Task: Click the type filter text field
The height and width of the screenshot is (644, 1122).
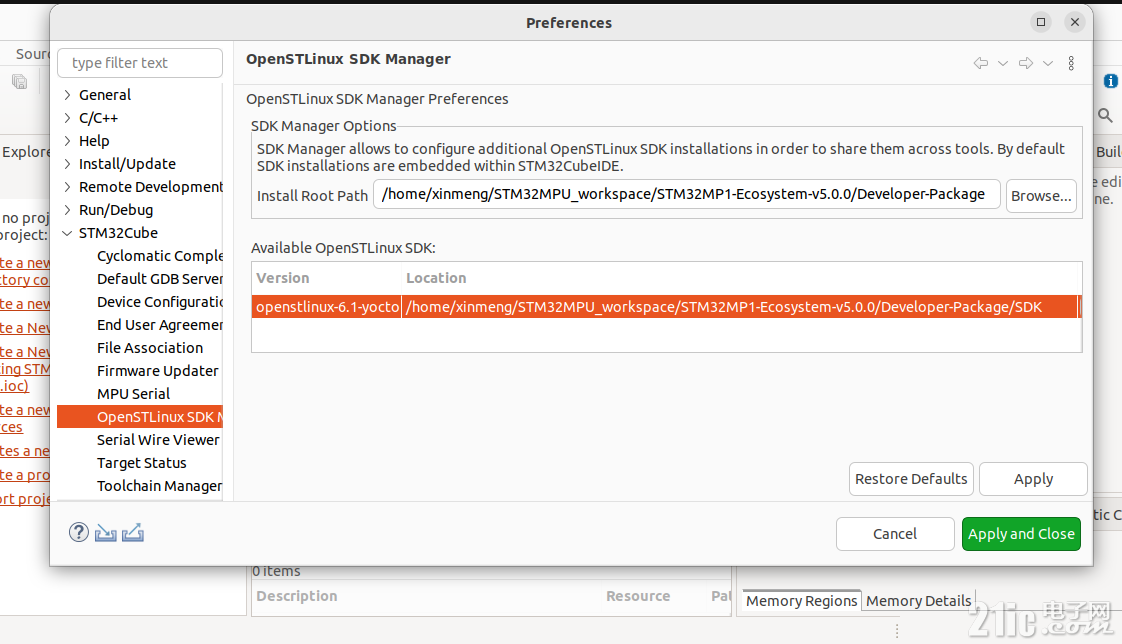Action: coord(140,63)
